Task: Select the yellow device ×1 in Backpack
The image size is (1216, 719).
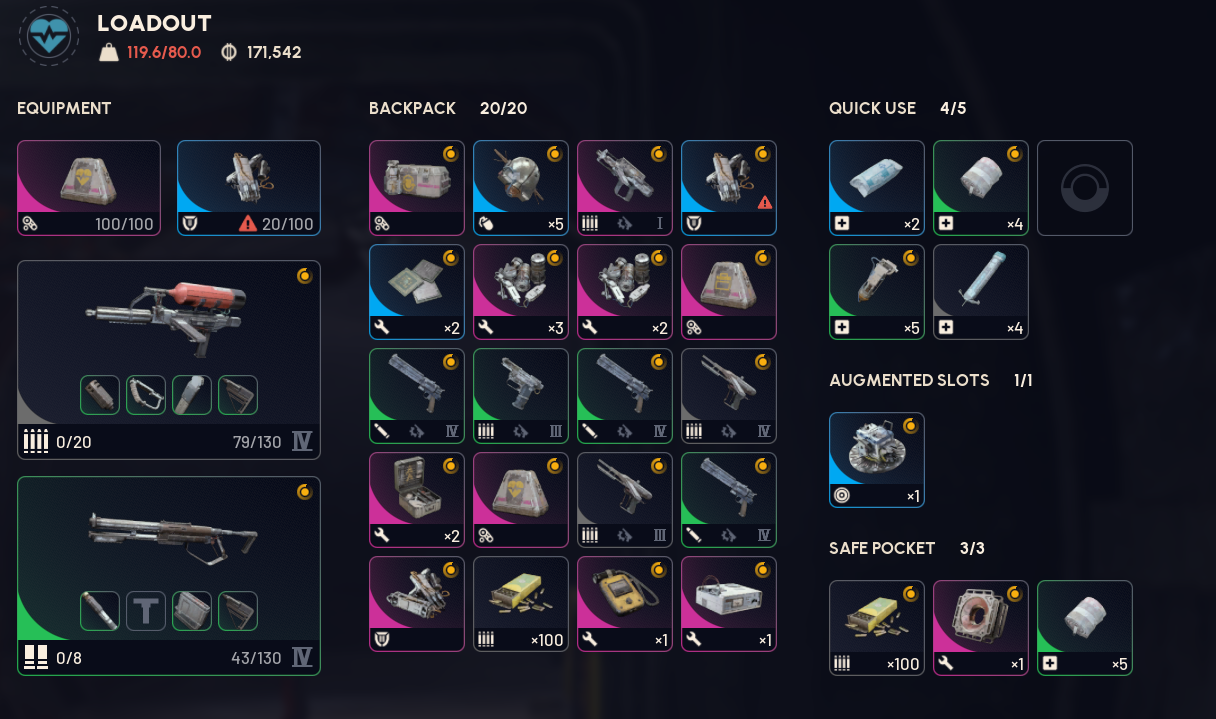Action: click(x=625, y=604)
